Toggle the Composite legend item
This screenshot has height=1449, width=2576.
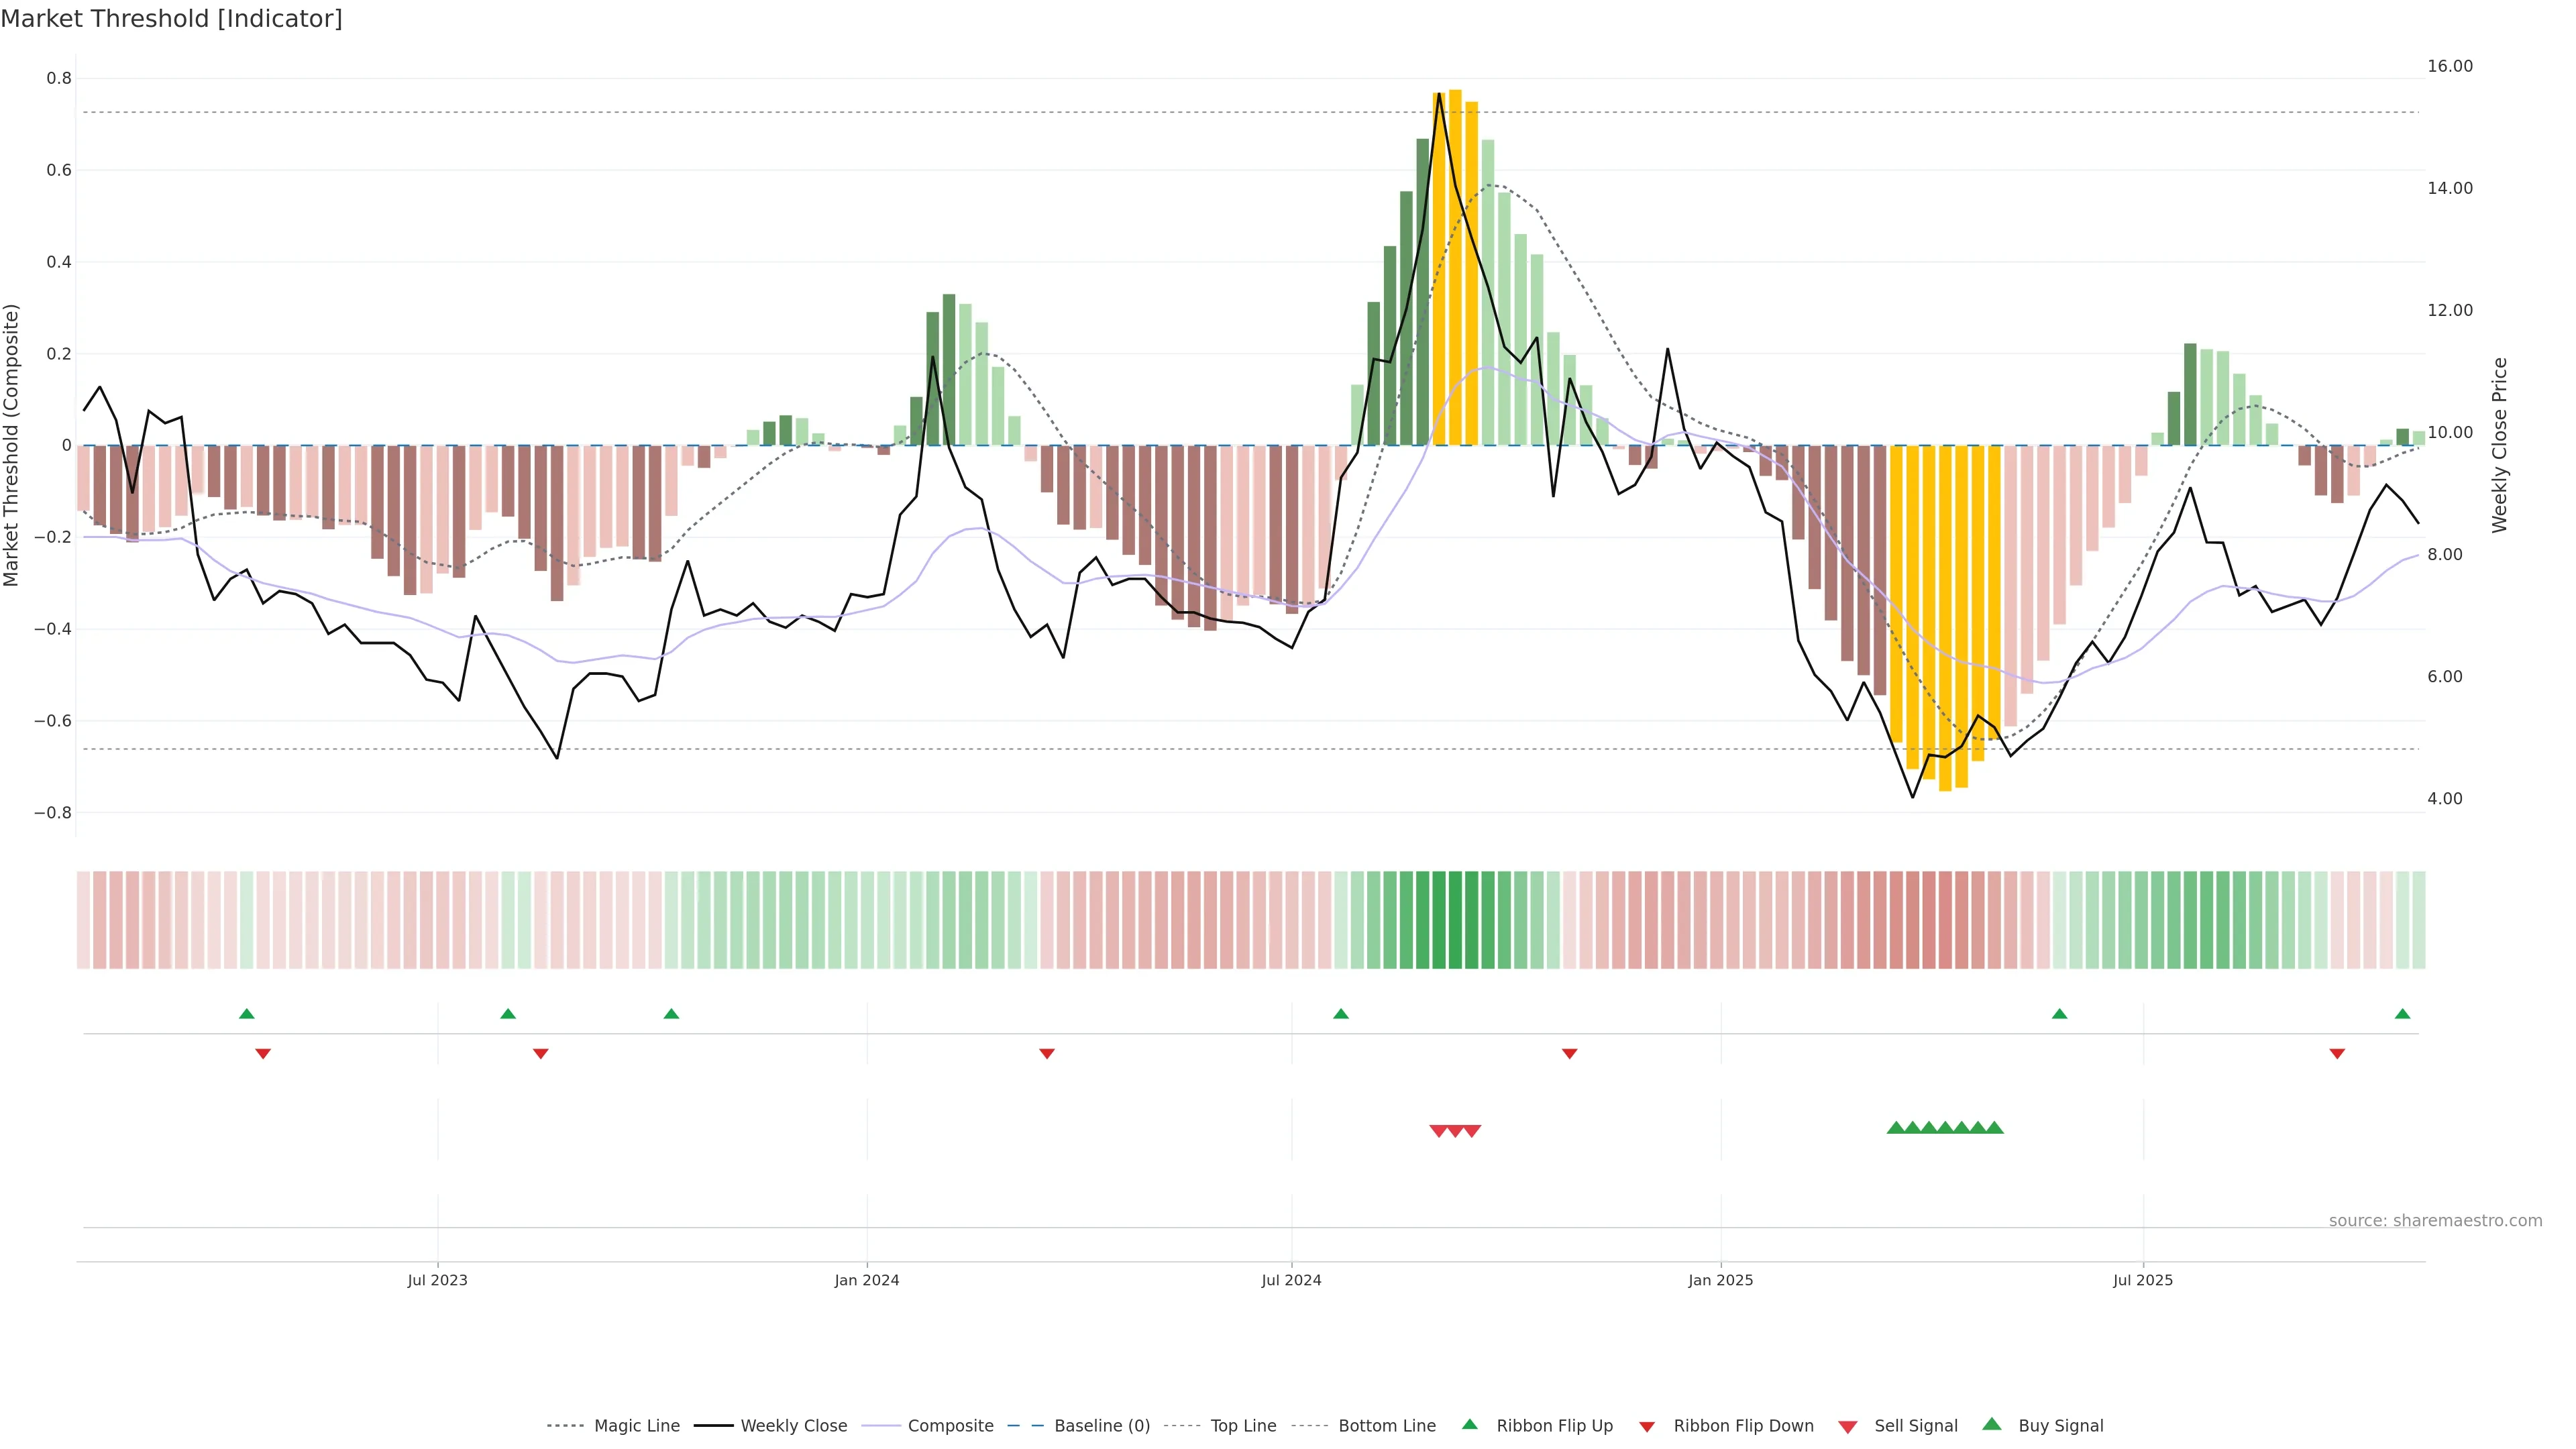tap(950, 1426)
